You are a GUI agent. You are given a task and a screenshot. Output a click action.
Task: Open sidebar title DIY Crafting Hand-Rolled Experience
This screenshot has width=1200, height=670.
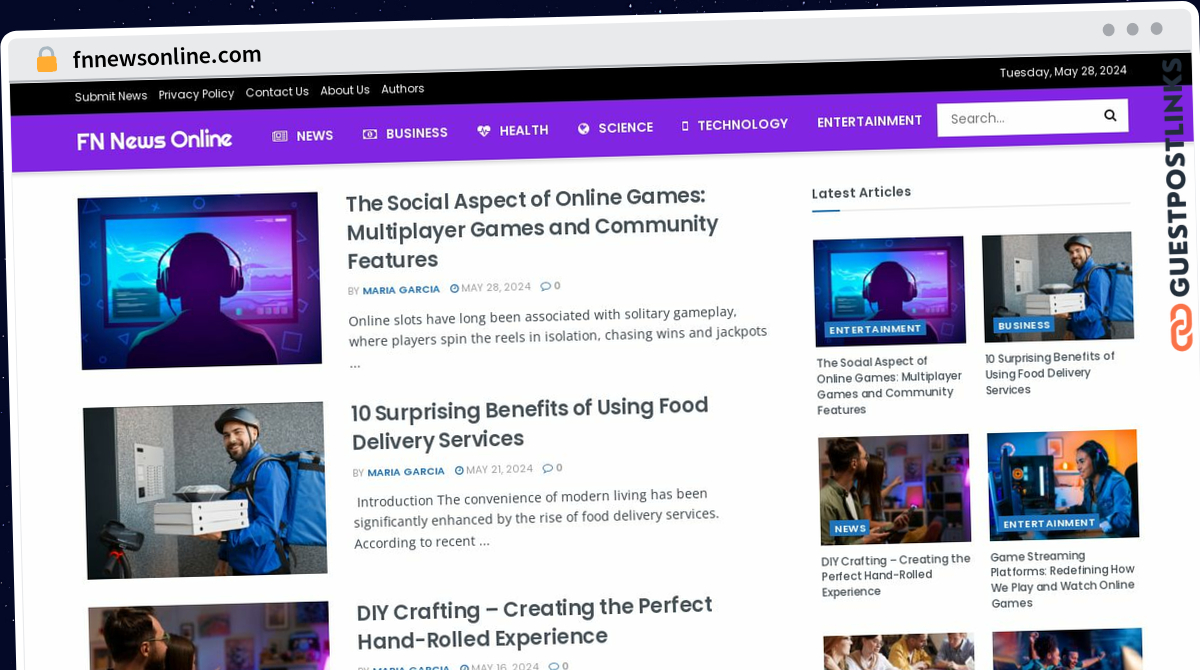click(x=896, y=575)
